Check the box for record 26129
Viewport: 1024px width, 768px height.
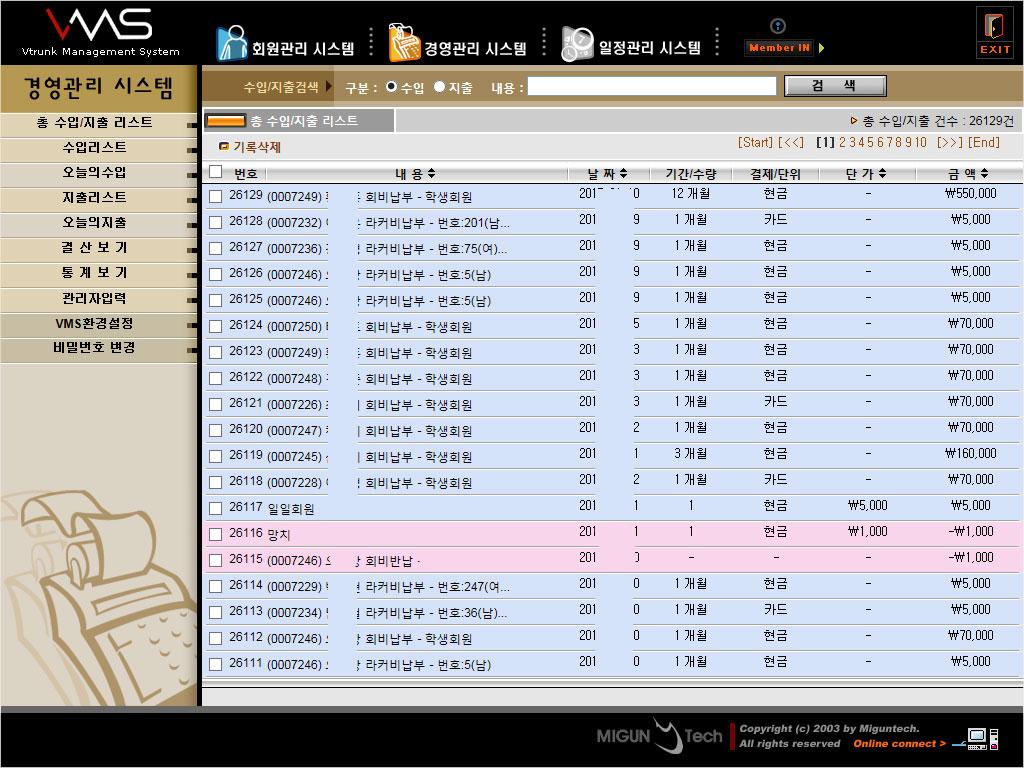pos(216,196)
